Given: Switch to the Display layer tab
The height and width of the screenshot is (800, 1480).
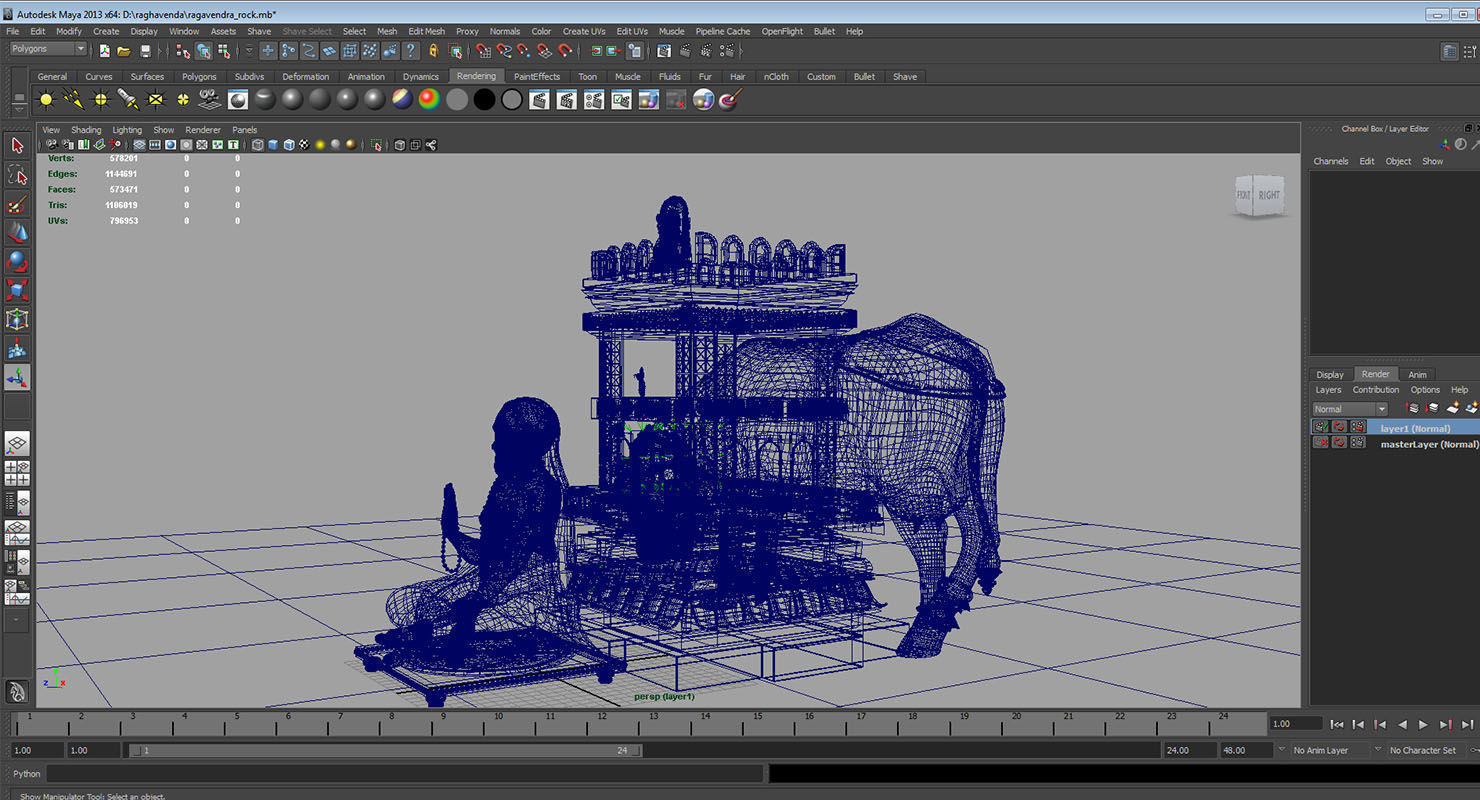Looking at the screenshot, I should pyautogui.click(x=1330, y=375).
